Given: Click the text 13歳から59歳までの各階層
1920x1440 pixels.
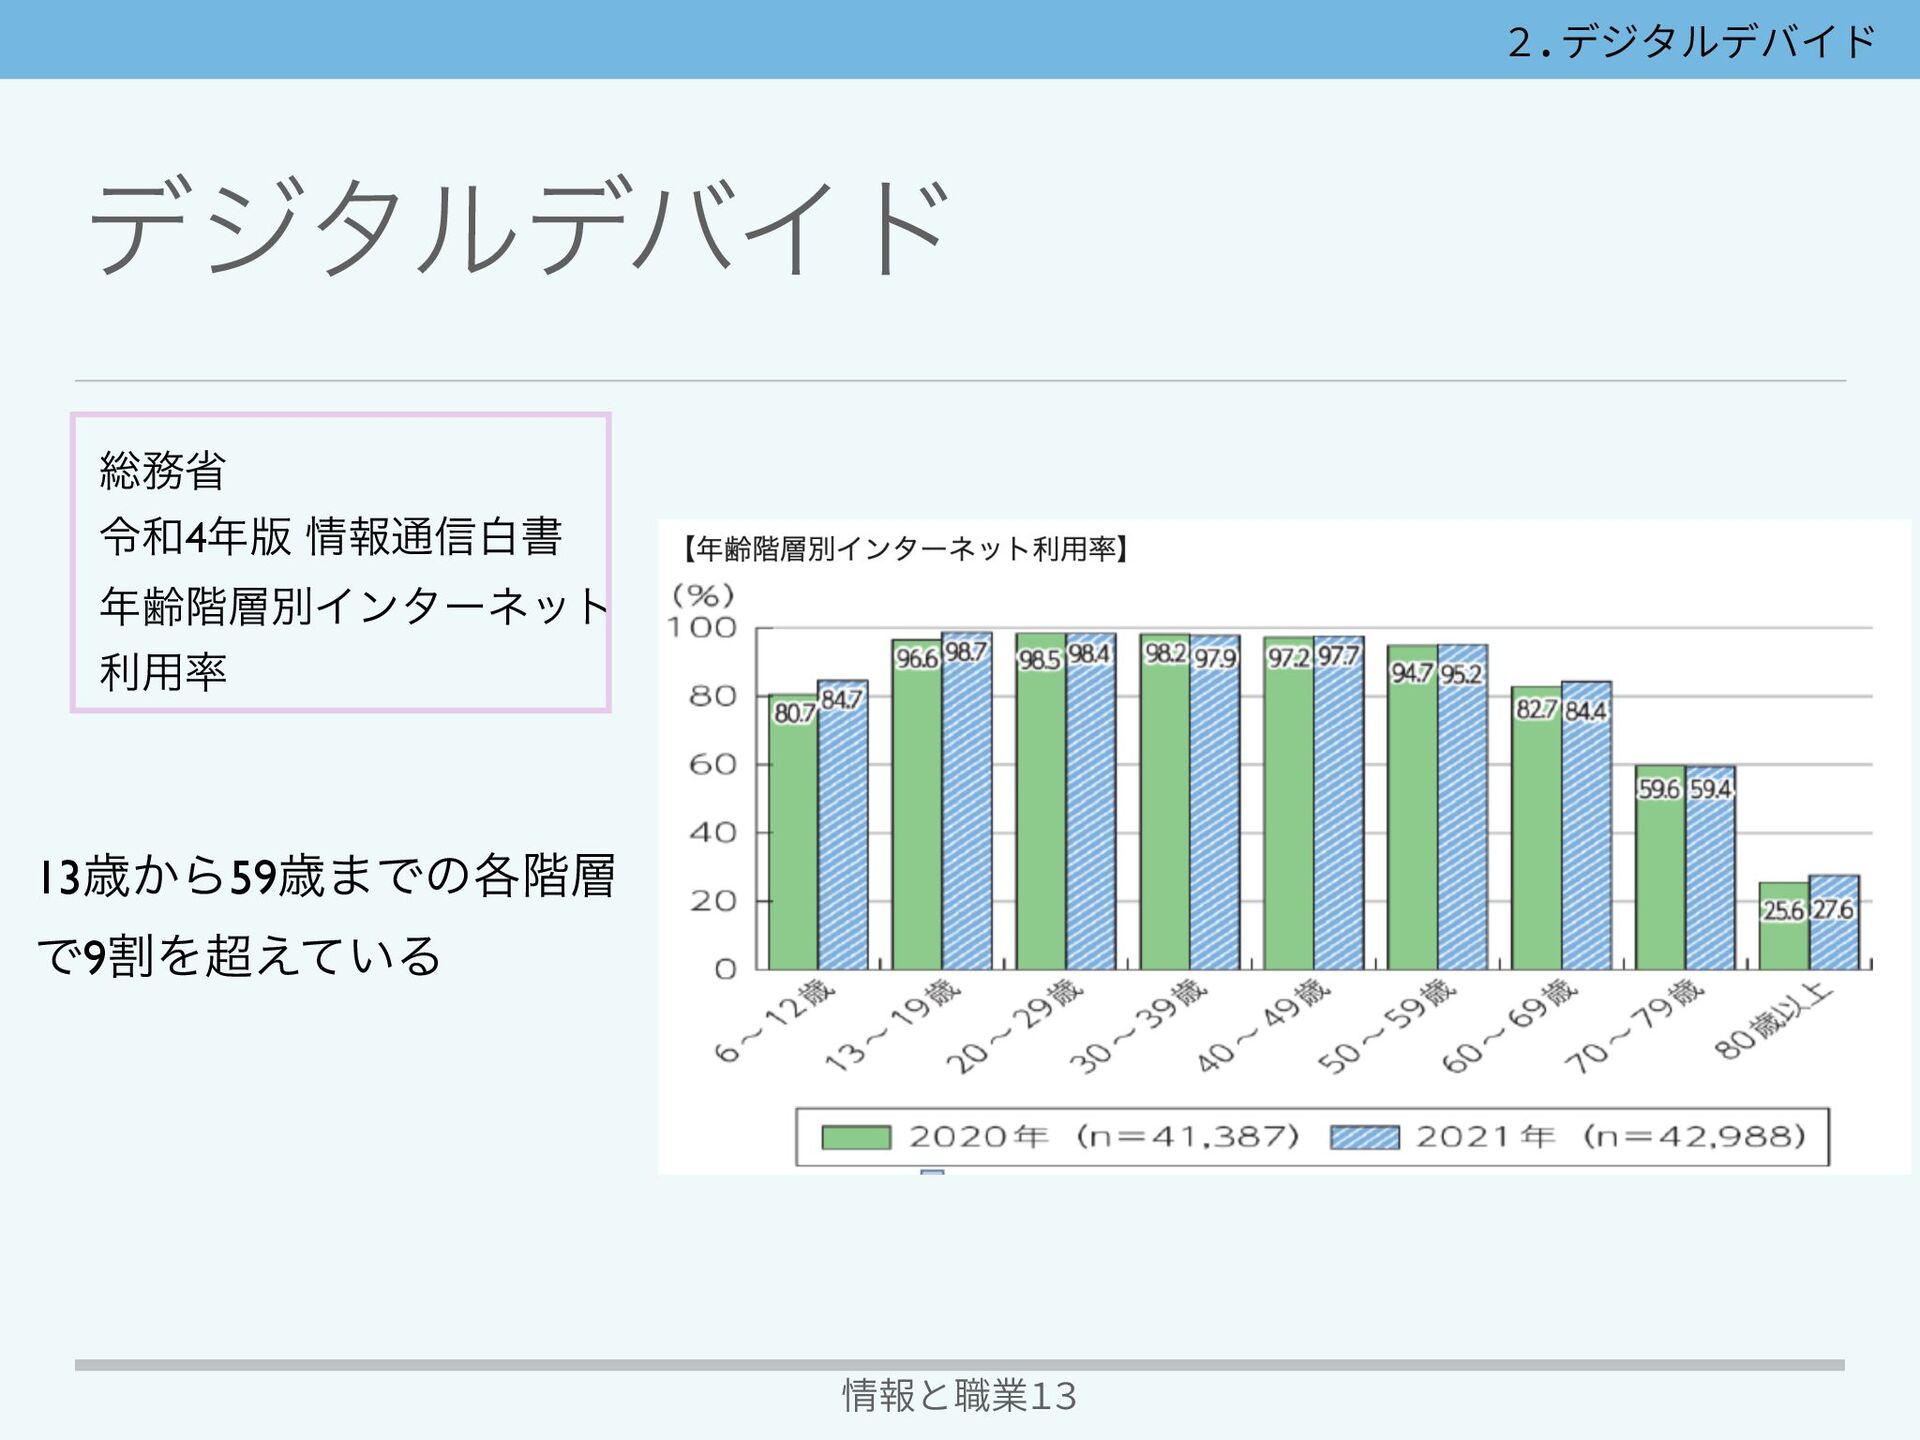Looking at the screenshot, I should (x=326, y=876).
